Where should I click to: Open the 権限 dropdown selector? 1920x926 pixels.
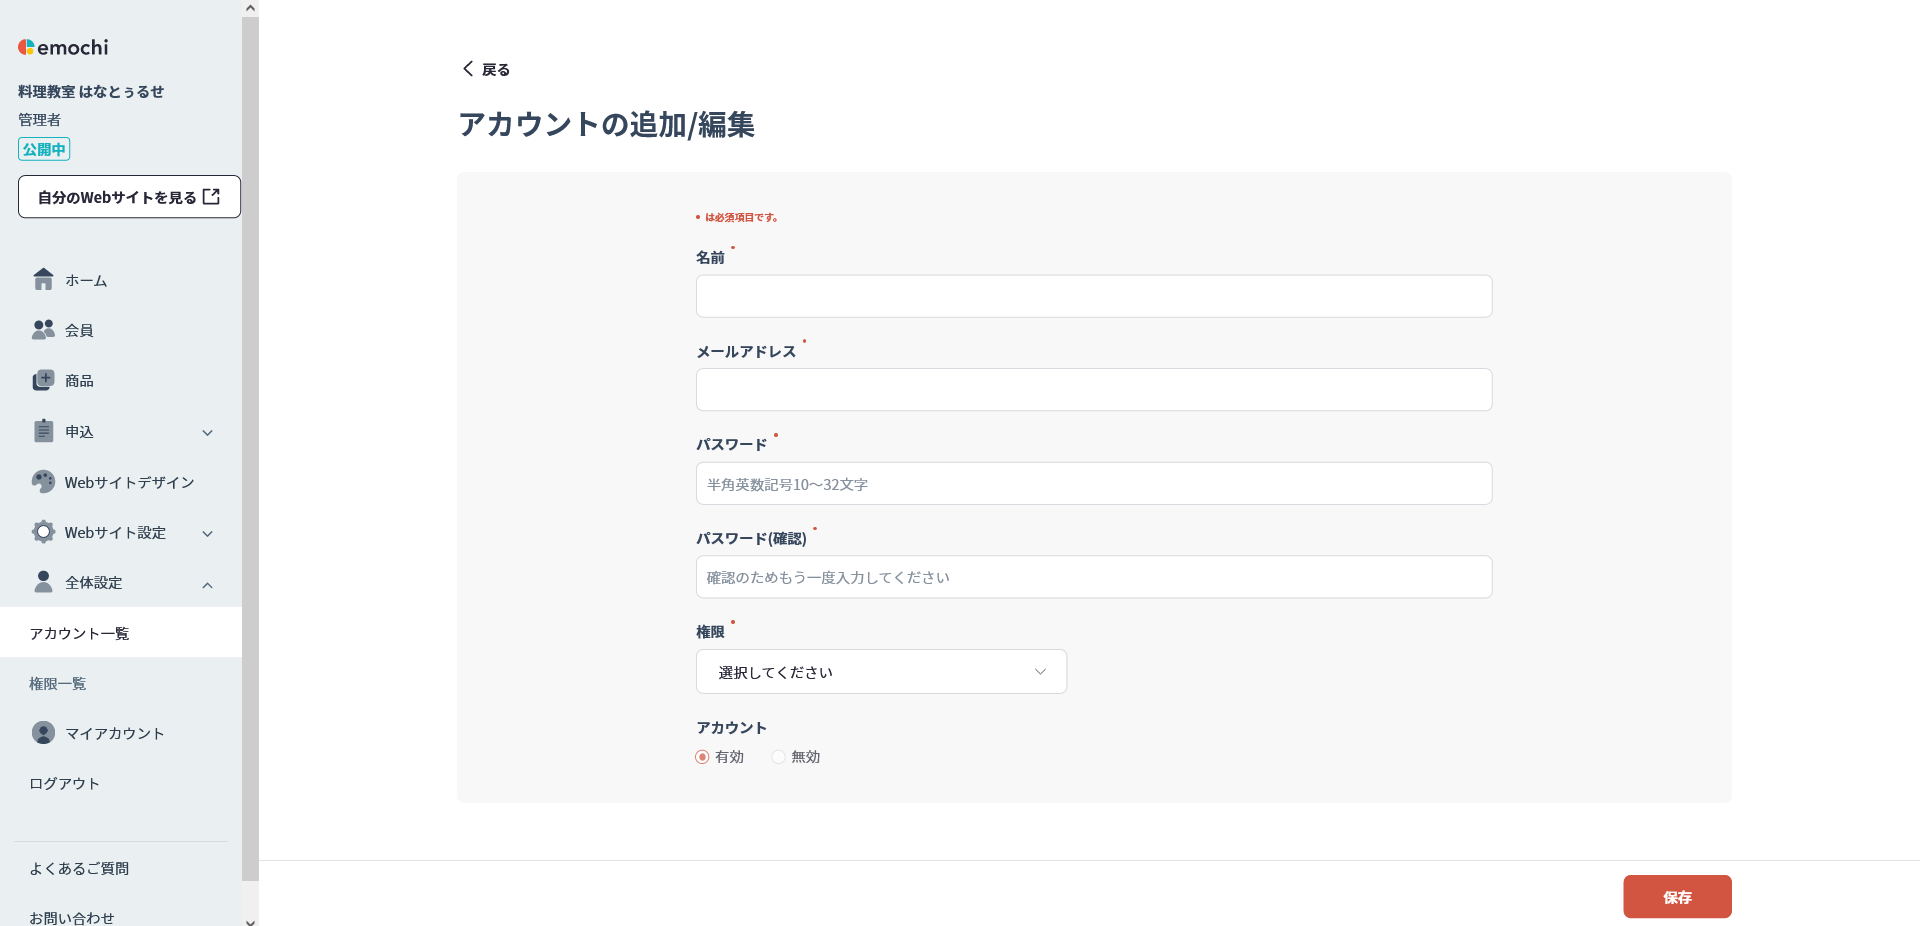[x=881, y=672]
